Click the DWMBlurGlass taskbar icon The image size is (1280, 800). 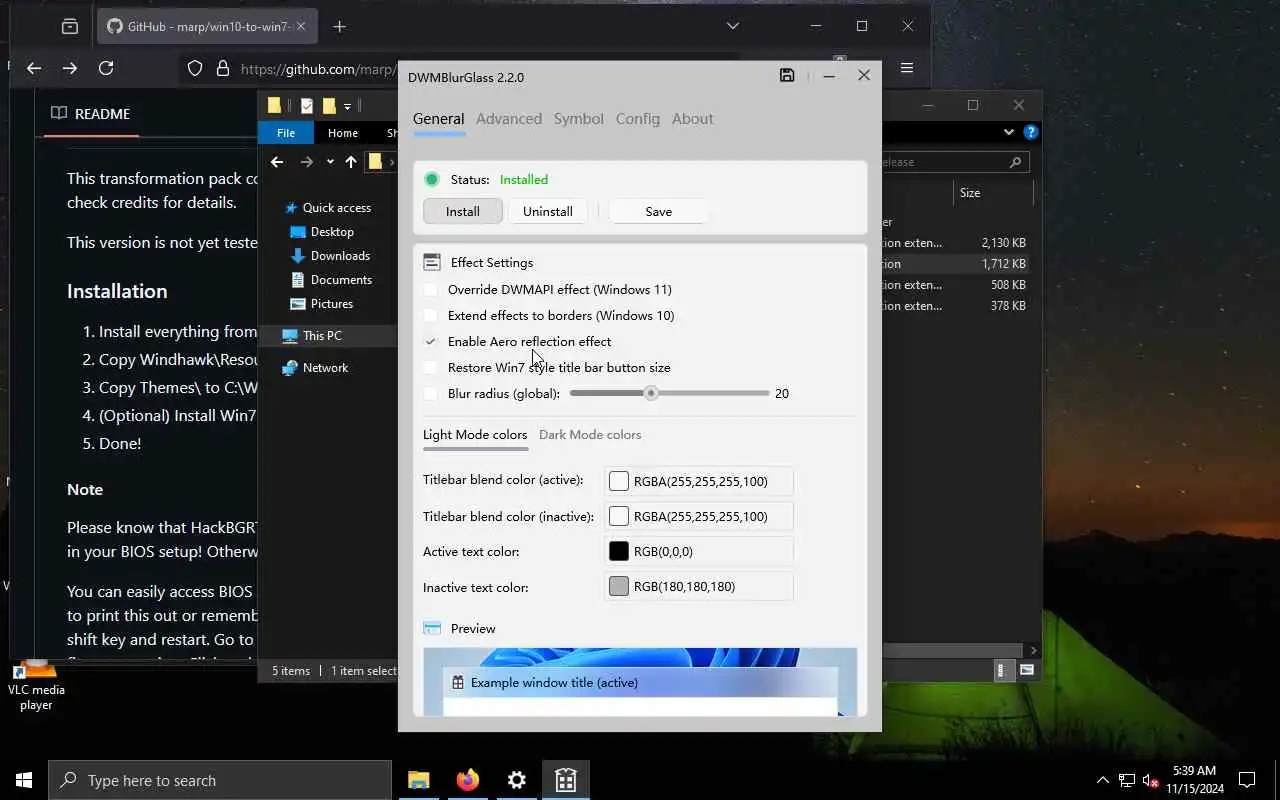tap(565, 780)
